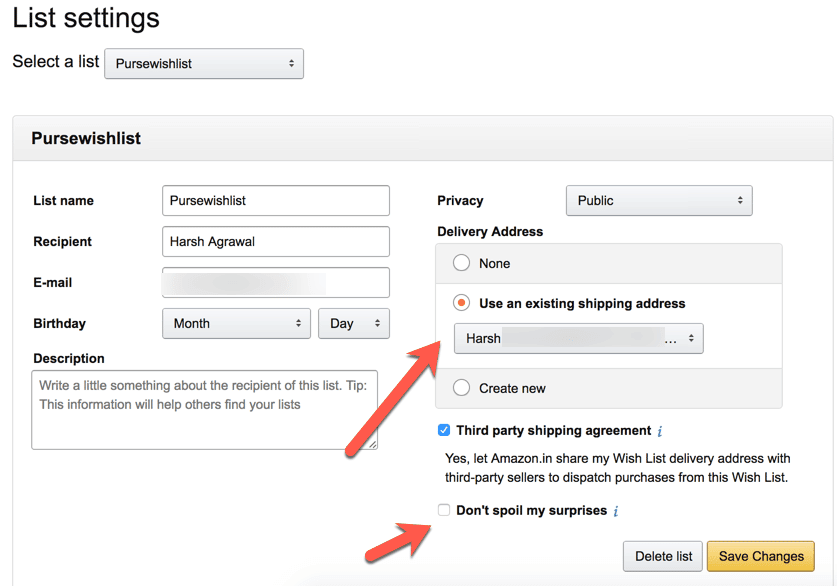Click the E-mail input field

[275, 282]
